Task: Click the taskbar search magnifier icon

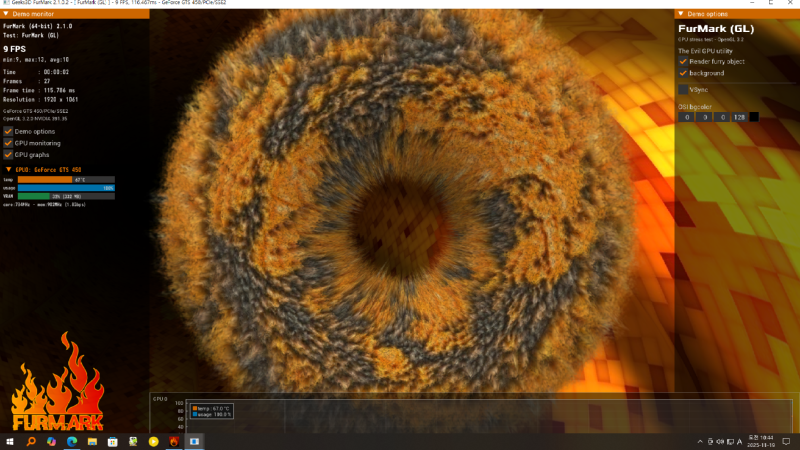Action: pos(31,441)
